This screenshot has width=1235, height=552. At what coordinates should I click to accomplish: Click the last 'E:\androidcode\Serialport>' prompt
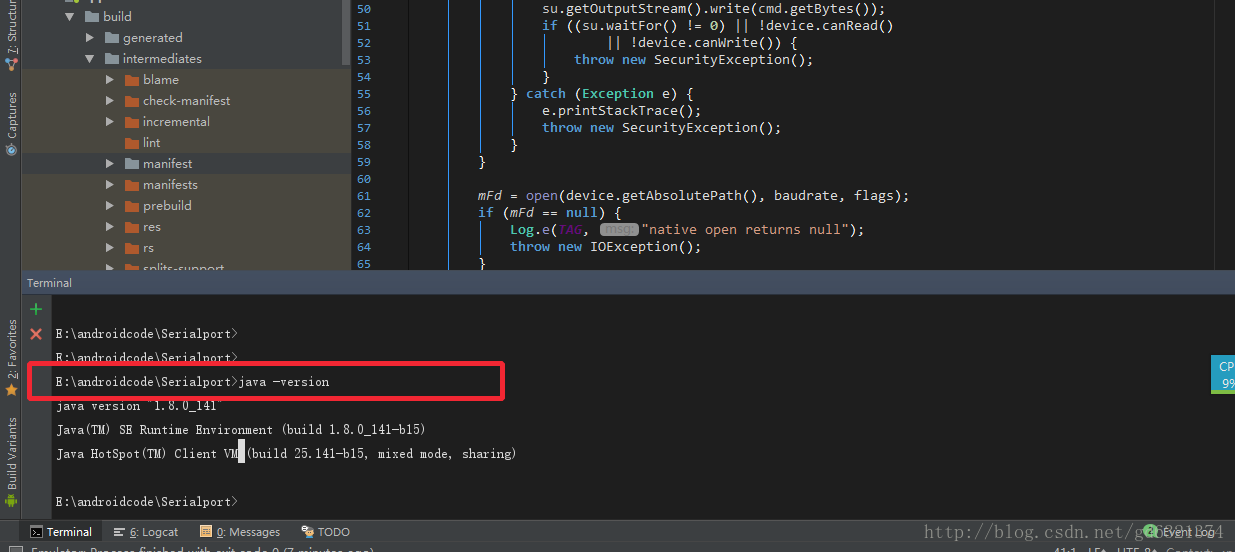147,502
